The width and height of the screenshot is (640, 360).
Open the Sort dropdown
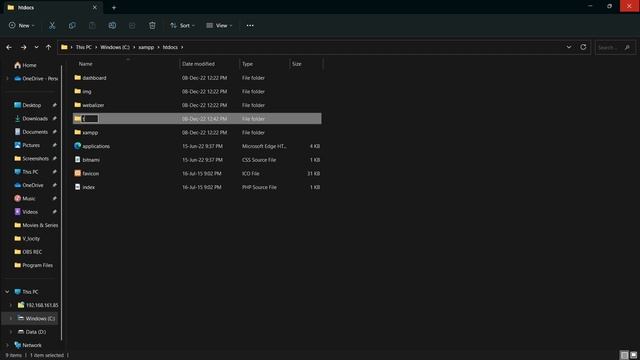point(182,25)
